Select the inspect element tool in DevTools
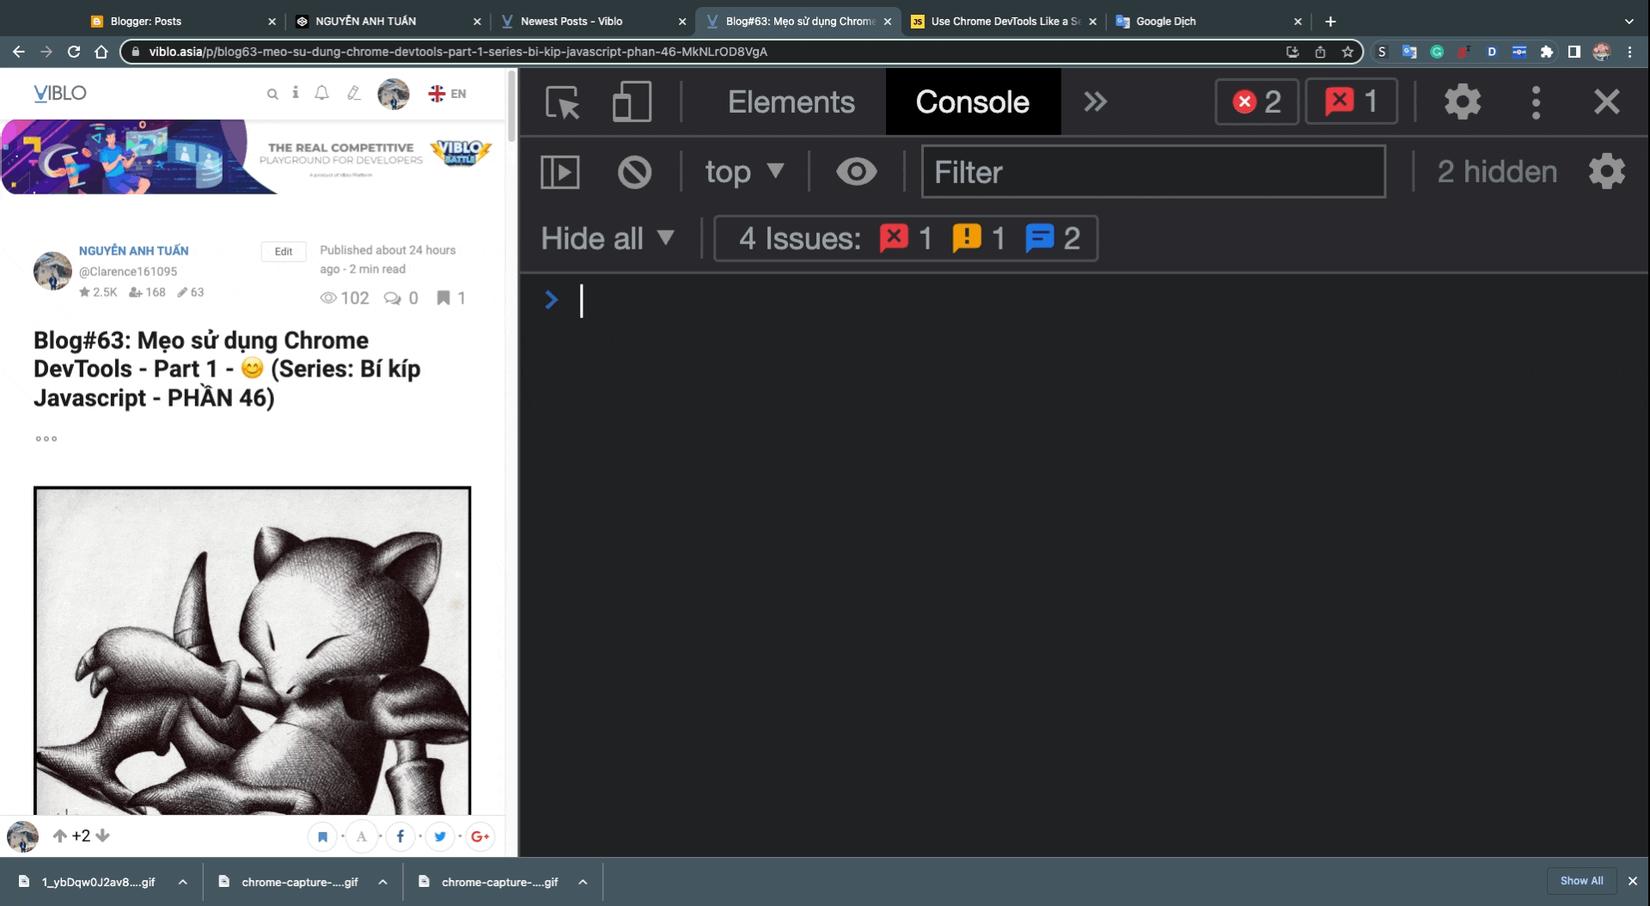This screenshot has height=906, width=1650. (561, 101)
